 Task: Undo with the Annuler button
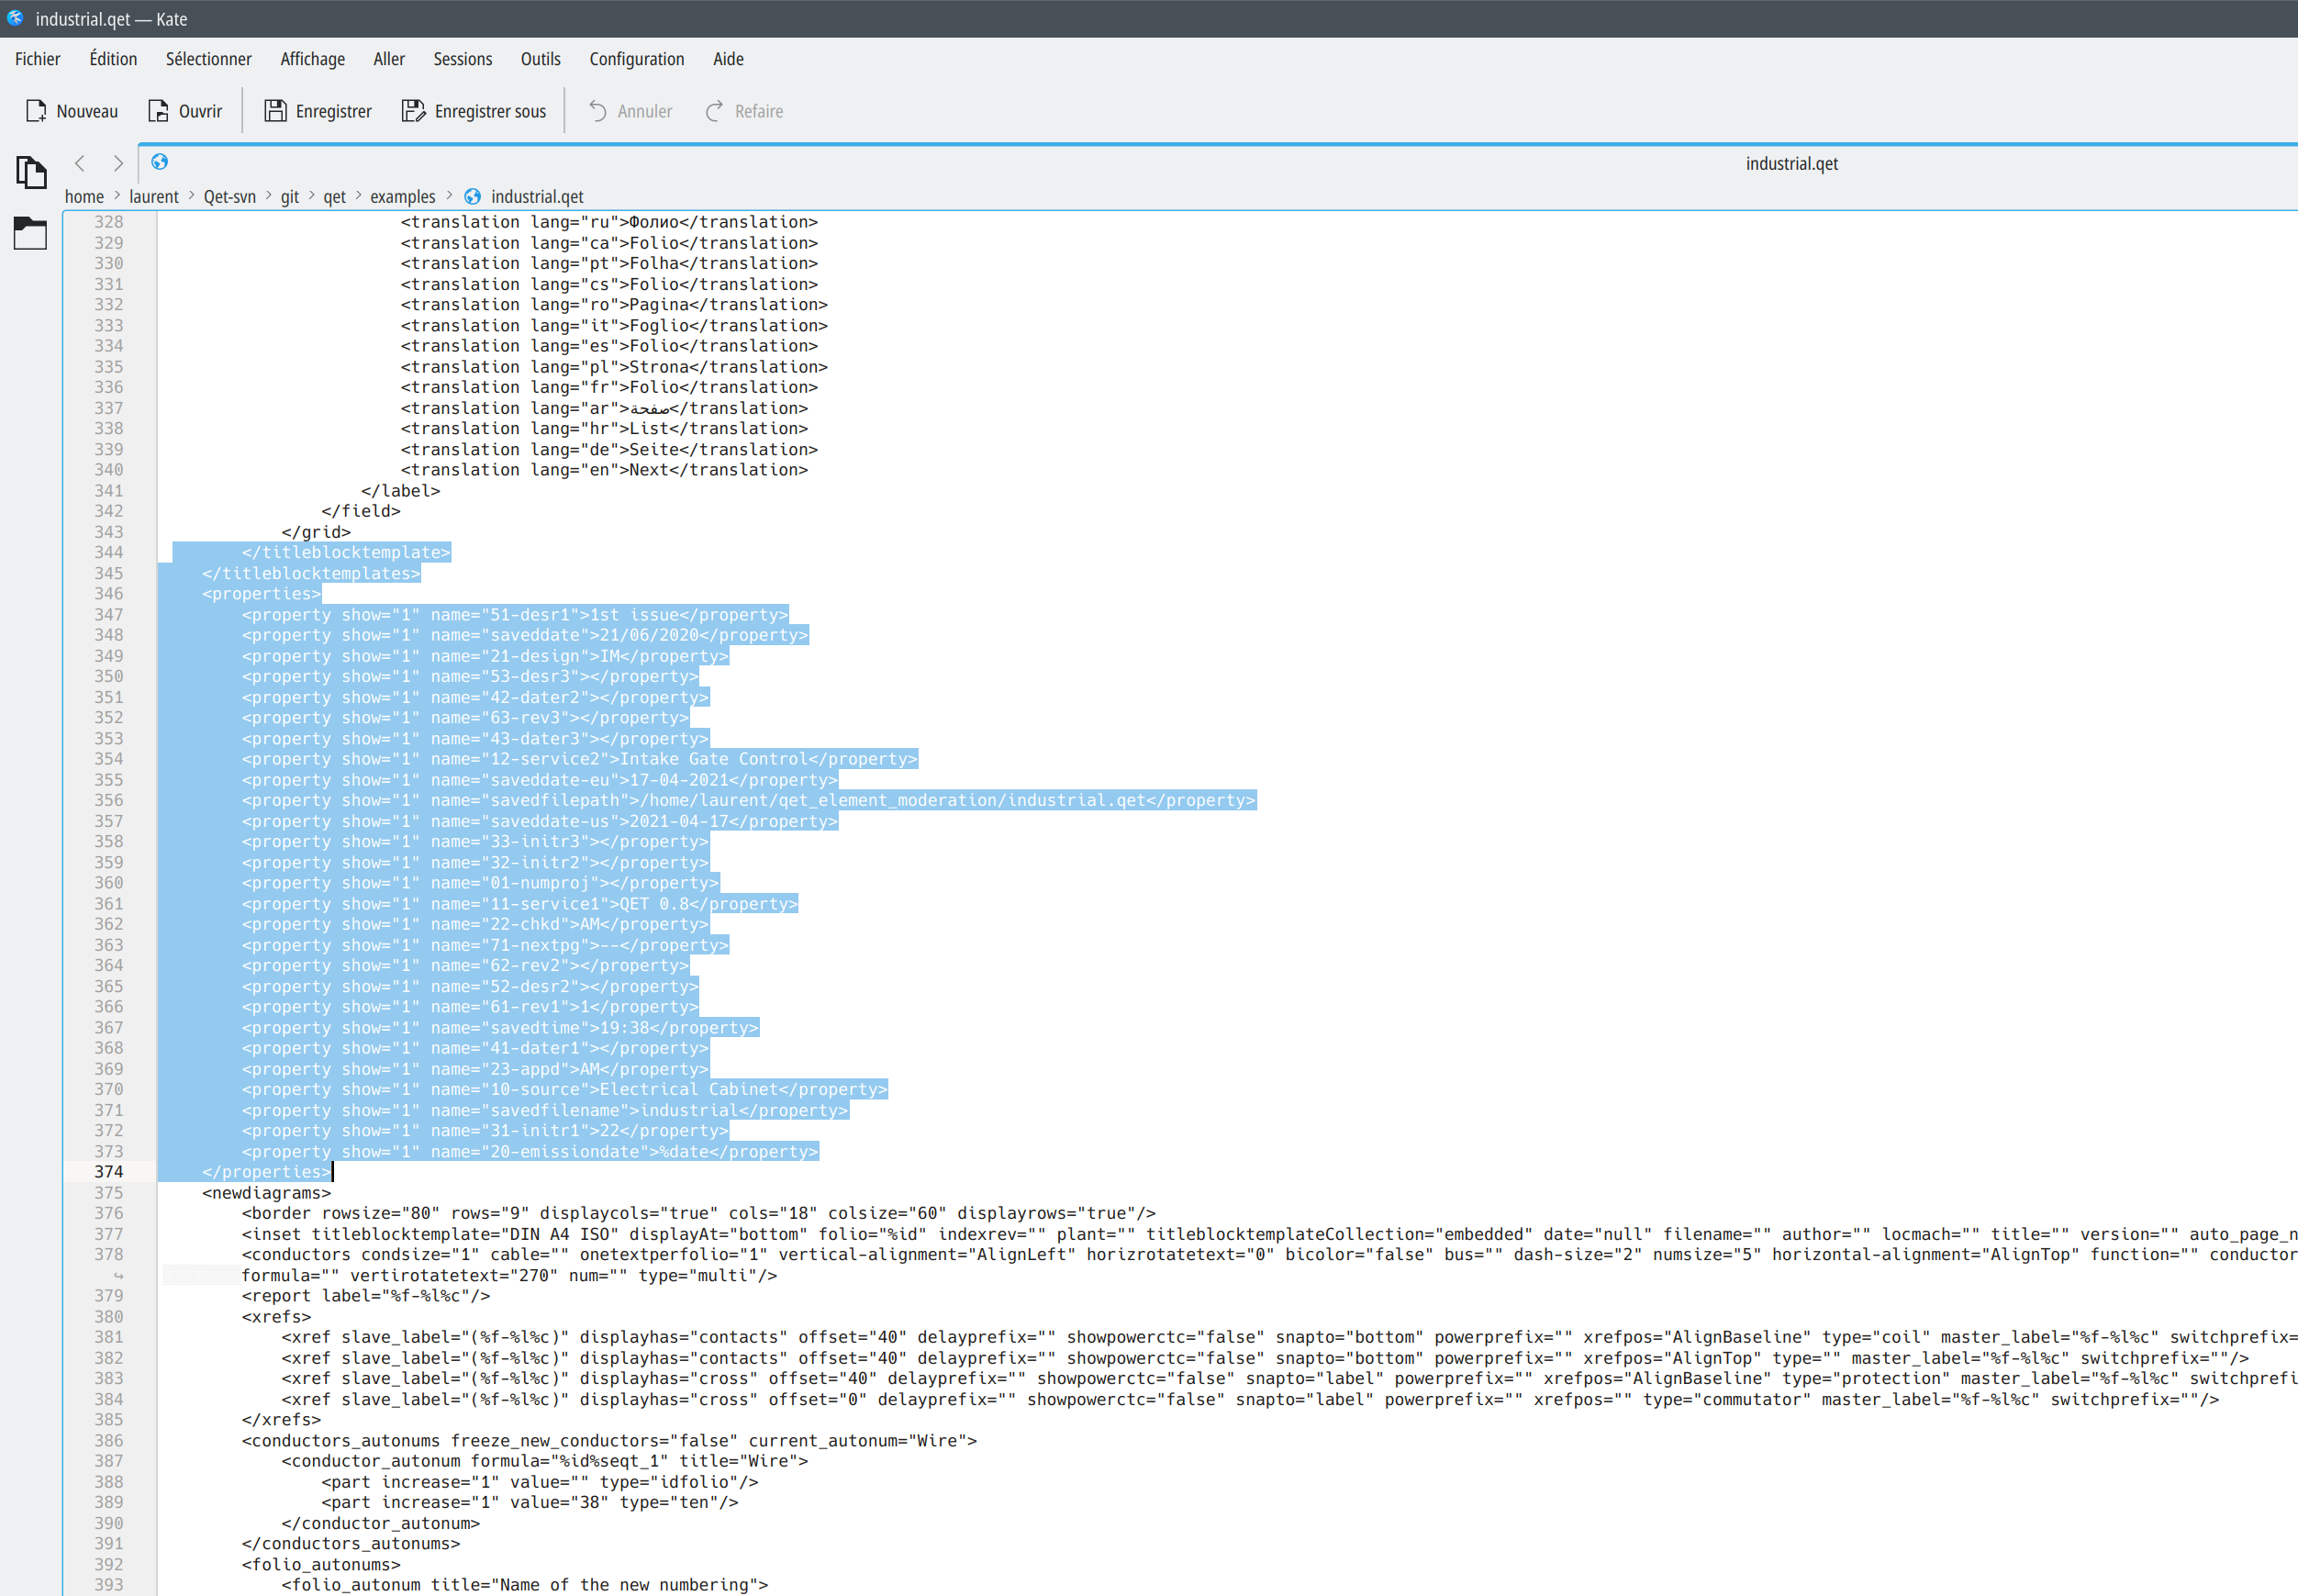(x=630, y=111)
